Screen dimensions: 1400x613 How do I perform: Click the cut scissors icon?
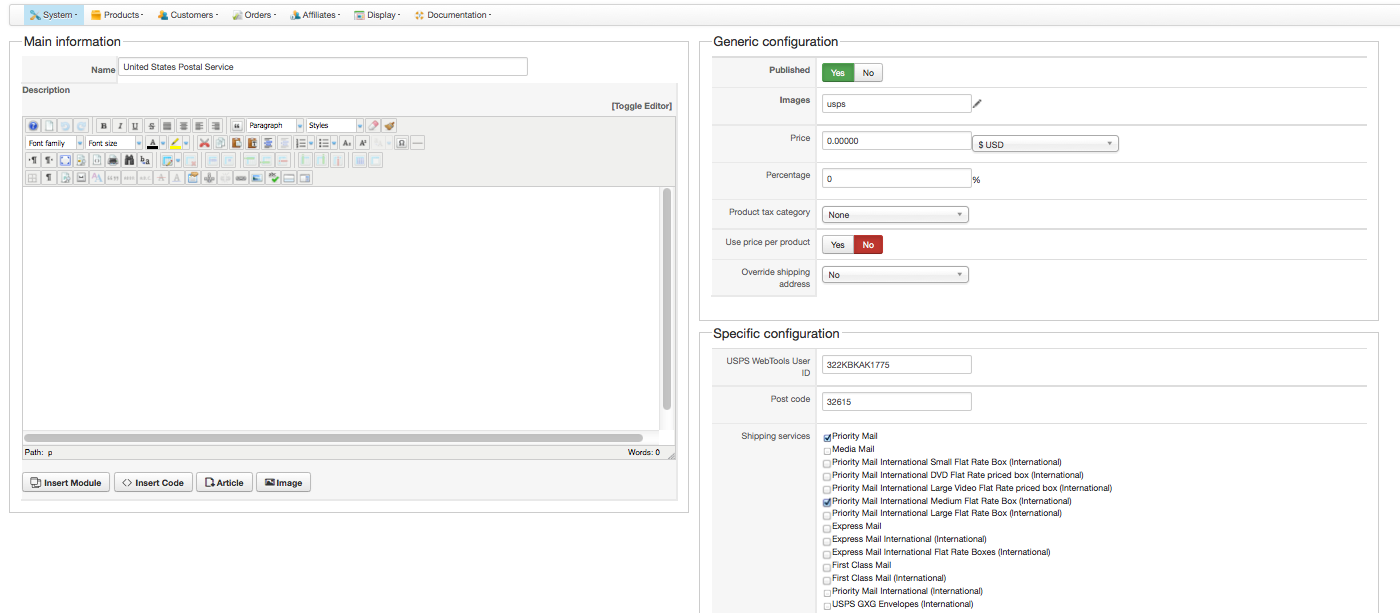pyautogui.click(x=204, y=143)
